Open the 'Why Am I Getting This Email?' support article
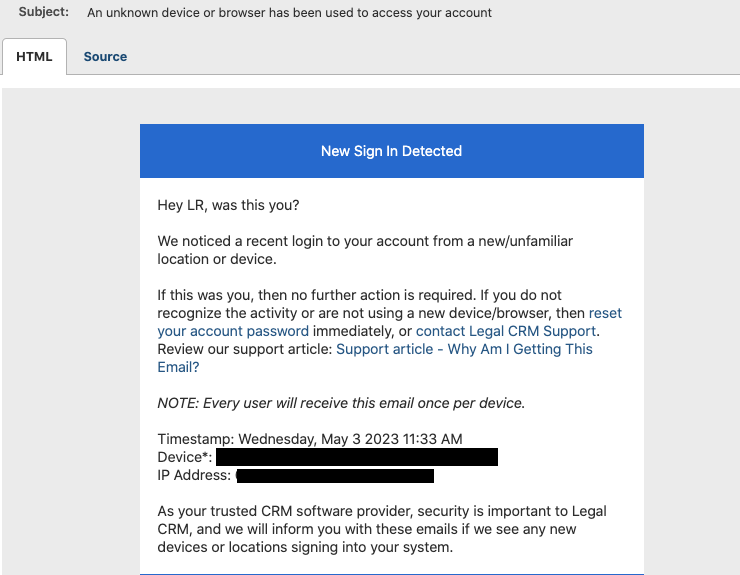 464,349
